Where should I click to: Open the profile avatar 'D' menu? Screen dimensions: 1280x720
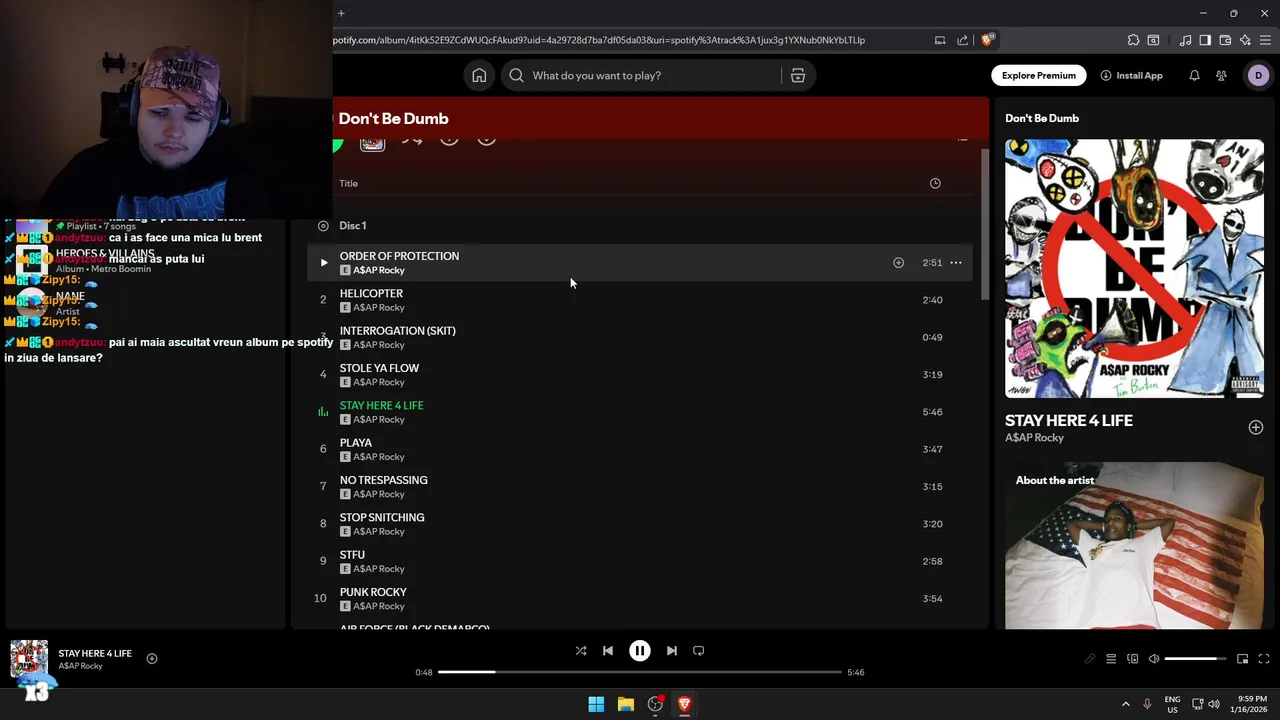pyautogui.click(x=1258, y=75)
